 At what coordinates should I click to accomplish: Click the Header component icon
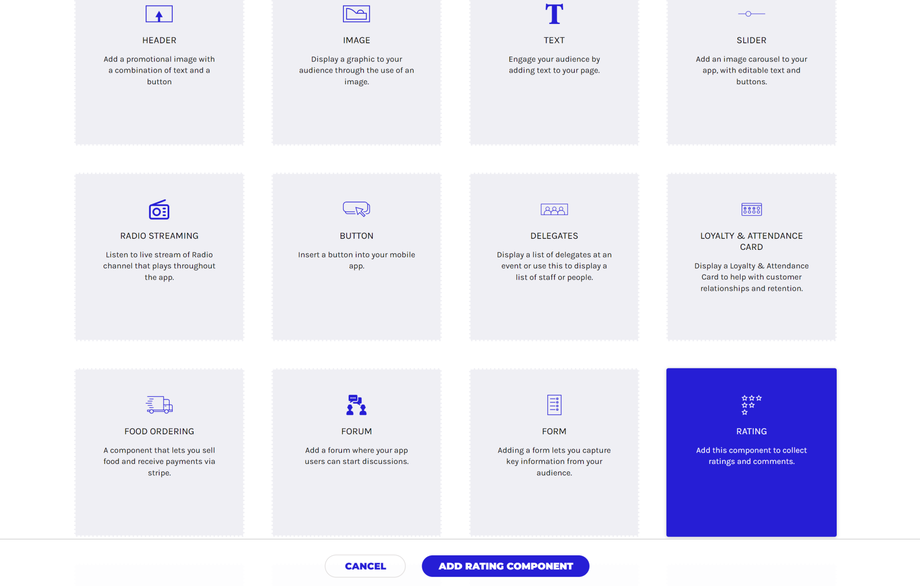pyautogui.click(x=159, y=14)
